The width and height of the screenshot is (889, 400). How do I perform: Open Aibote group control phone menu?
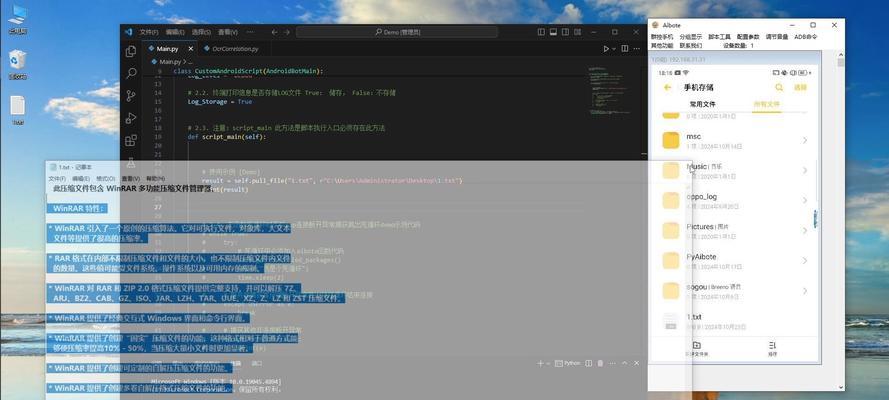point(662,37)
